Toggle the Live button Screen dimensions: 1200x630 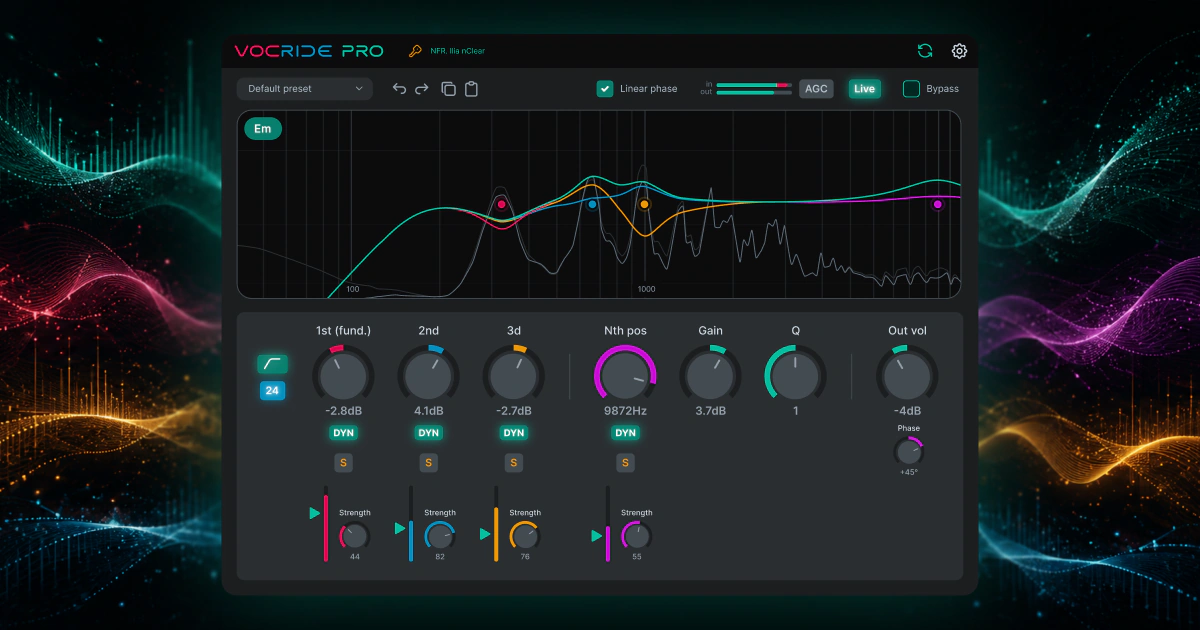(x=865, y=89)
